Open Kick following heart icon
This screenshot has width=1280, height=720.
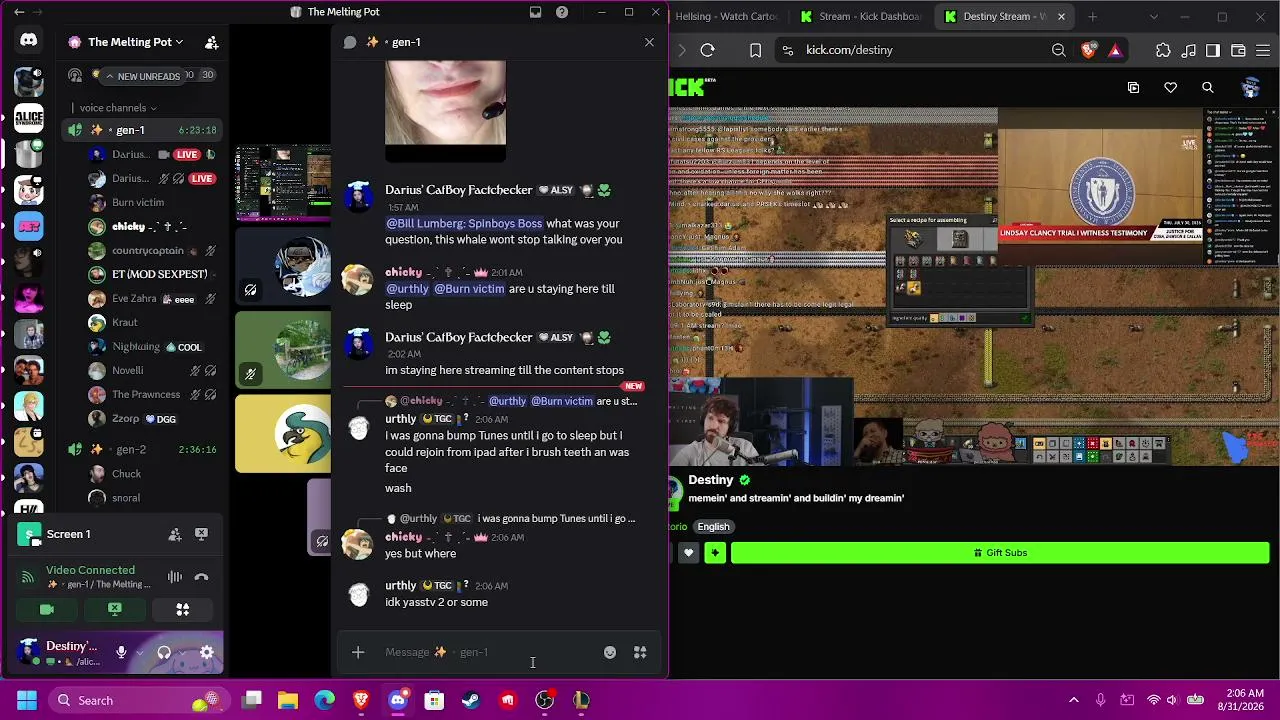click(1170, 88)
